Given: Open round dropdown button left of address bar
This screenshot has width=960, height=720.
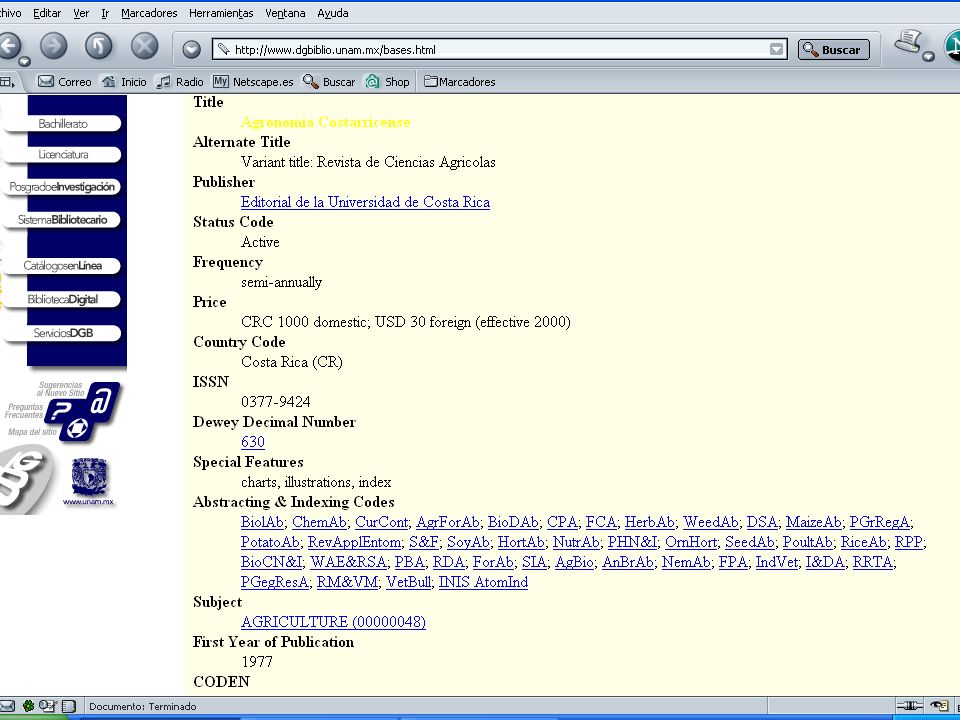Looking at the screenshot, I should tap(192, 50).
